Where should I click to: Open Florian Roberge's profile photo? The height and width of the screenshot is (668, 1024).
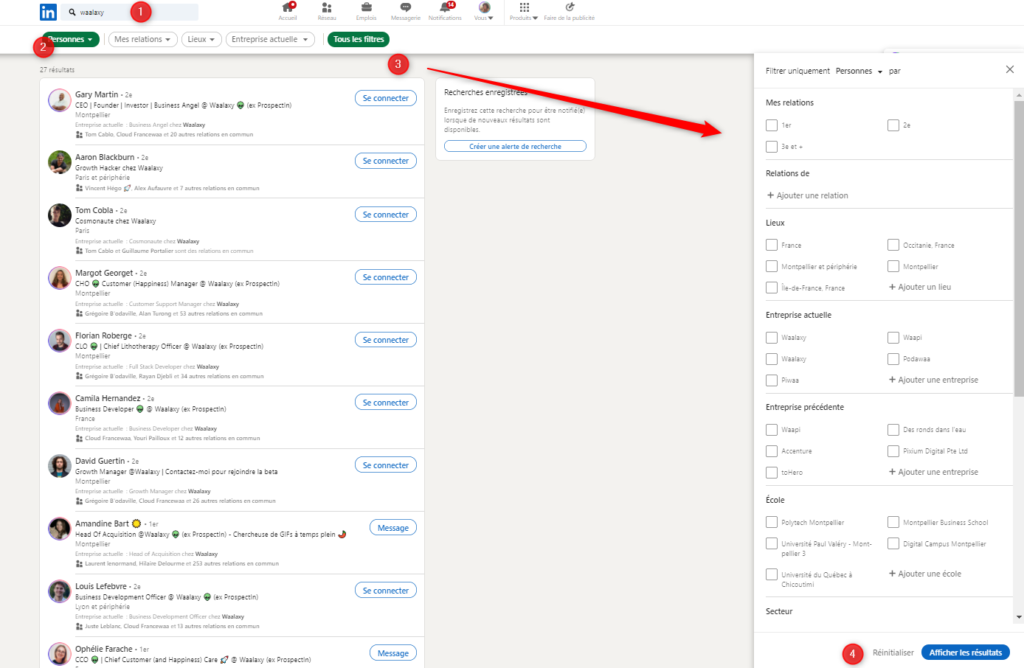(59, 341)
